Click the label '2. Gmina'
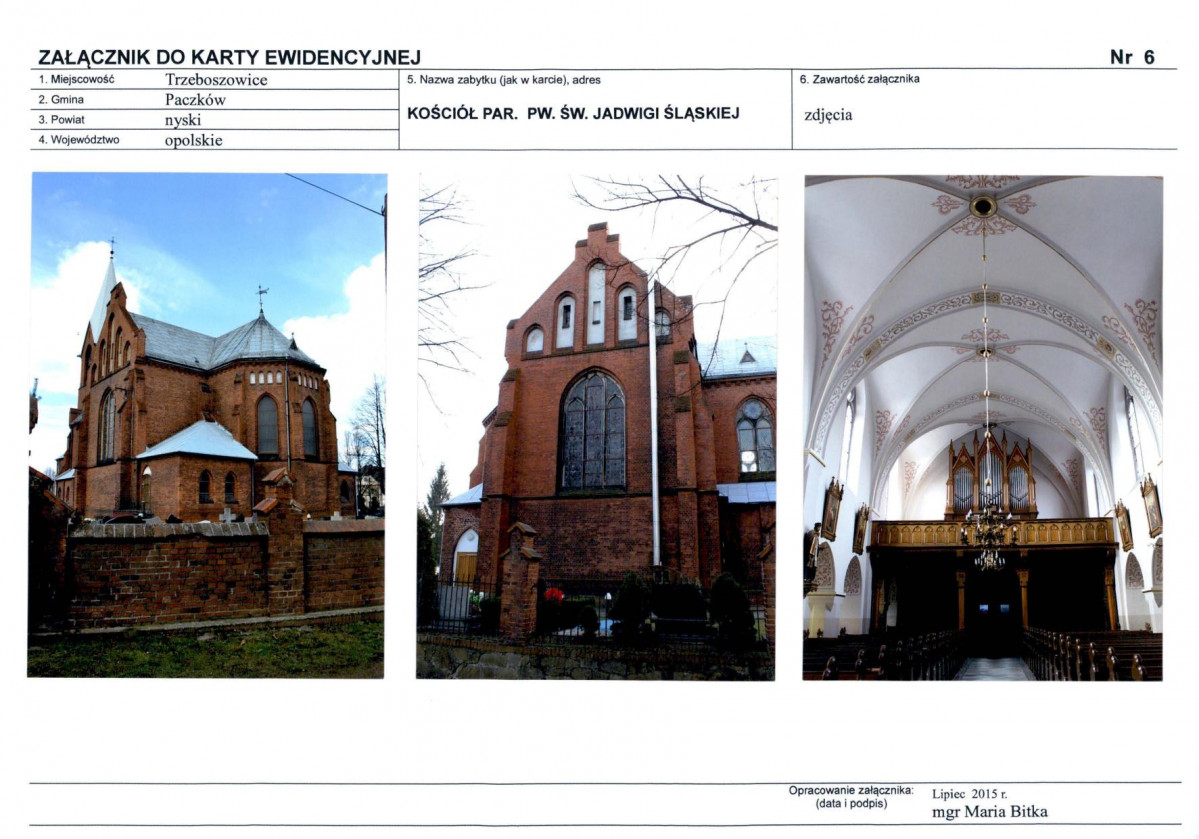Viewport: 1199px width, 839px height. [61, 99]
